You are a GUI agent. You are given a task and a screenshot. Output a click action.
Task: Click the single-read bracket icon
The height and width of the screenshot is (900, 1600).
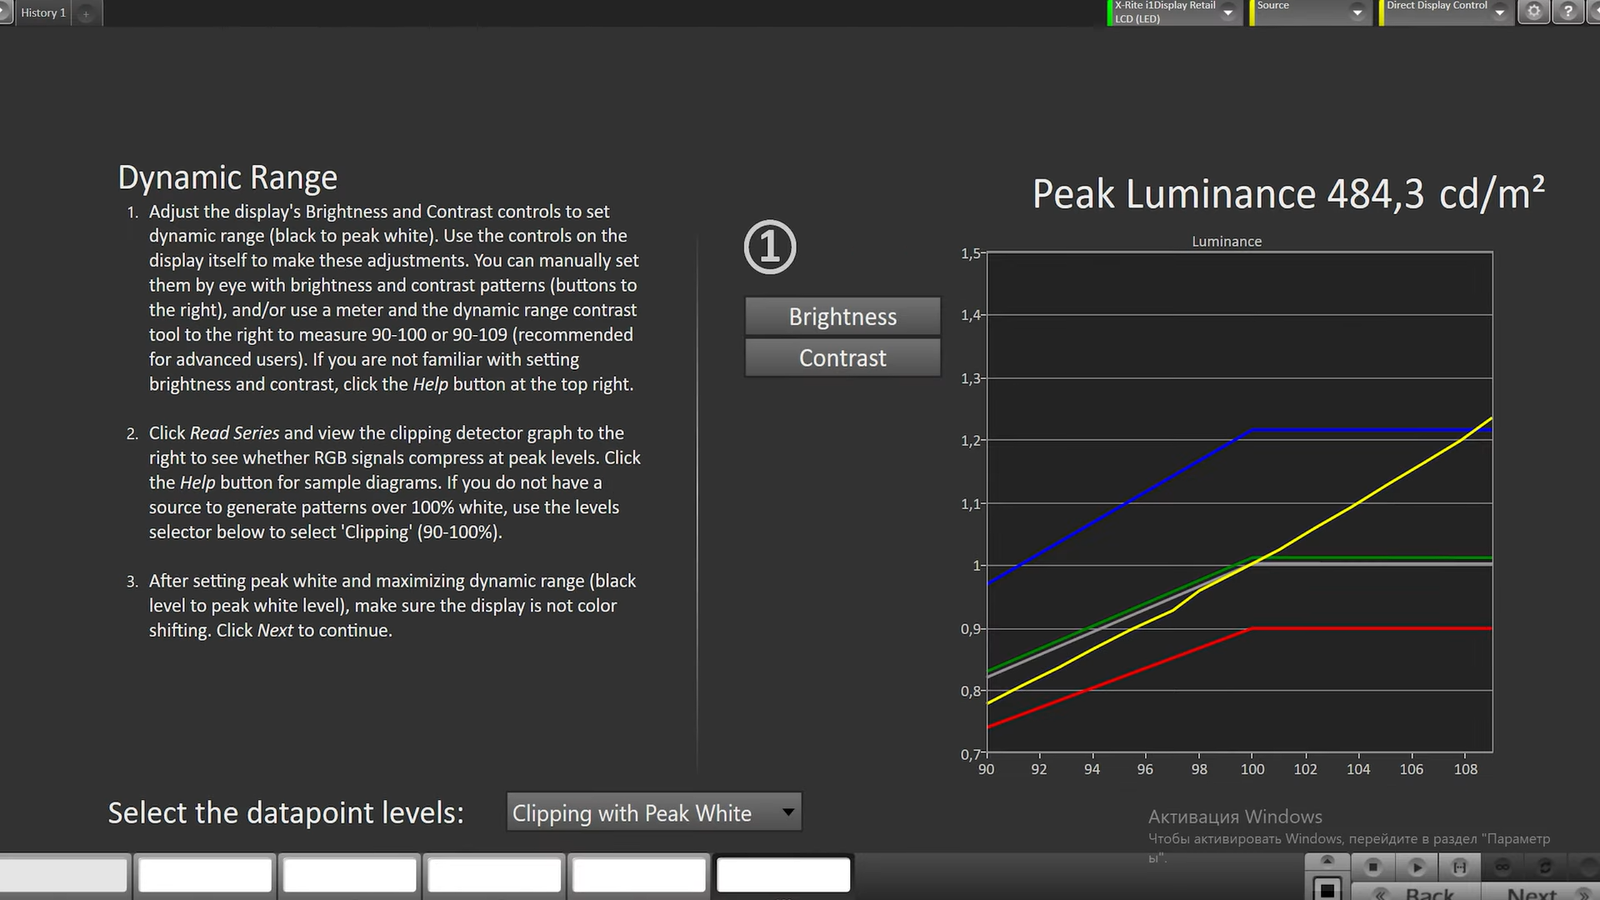click(1459, 866)
